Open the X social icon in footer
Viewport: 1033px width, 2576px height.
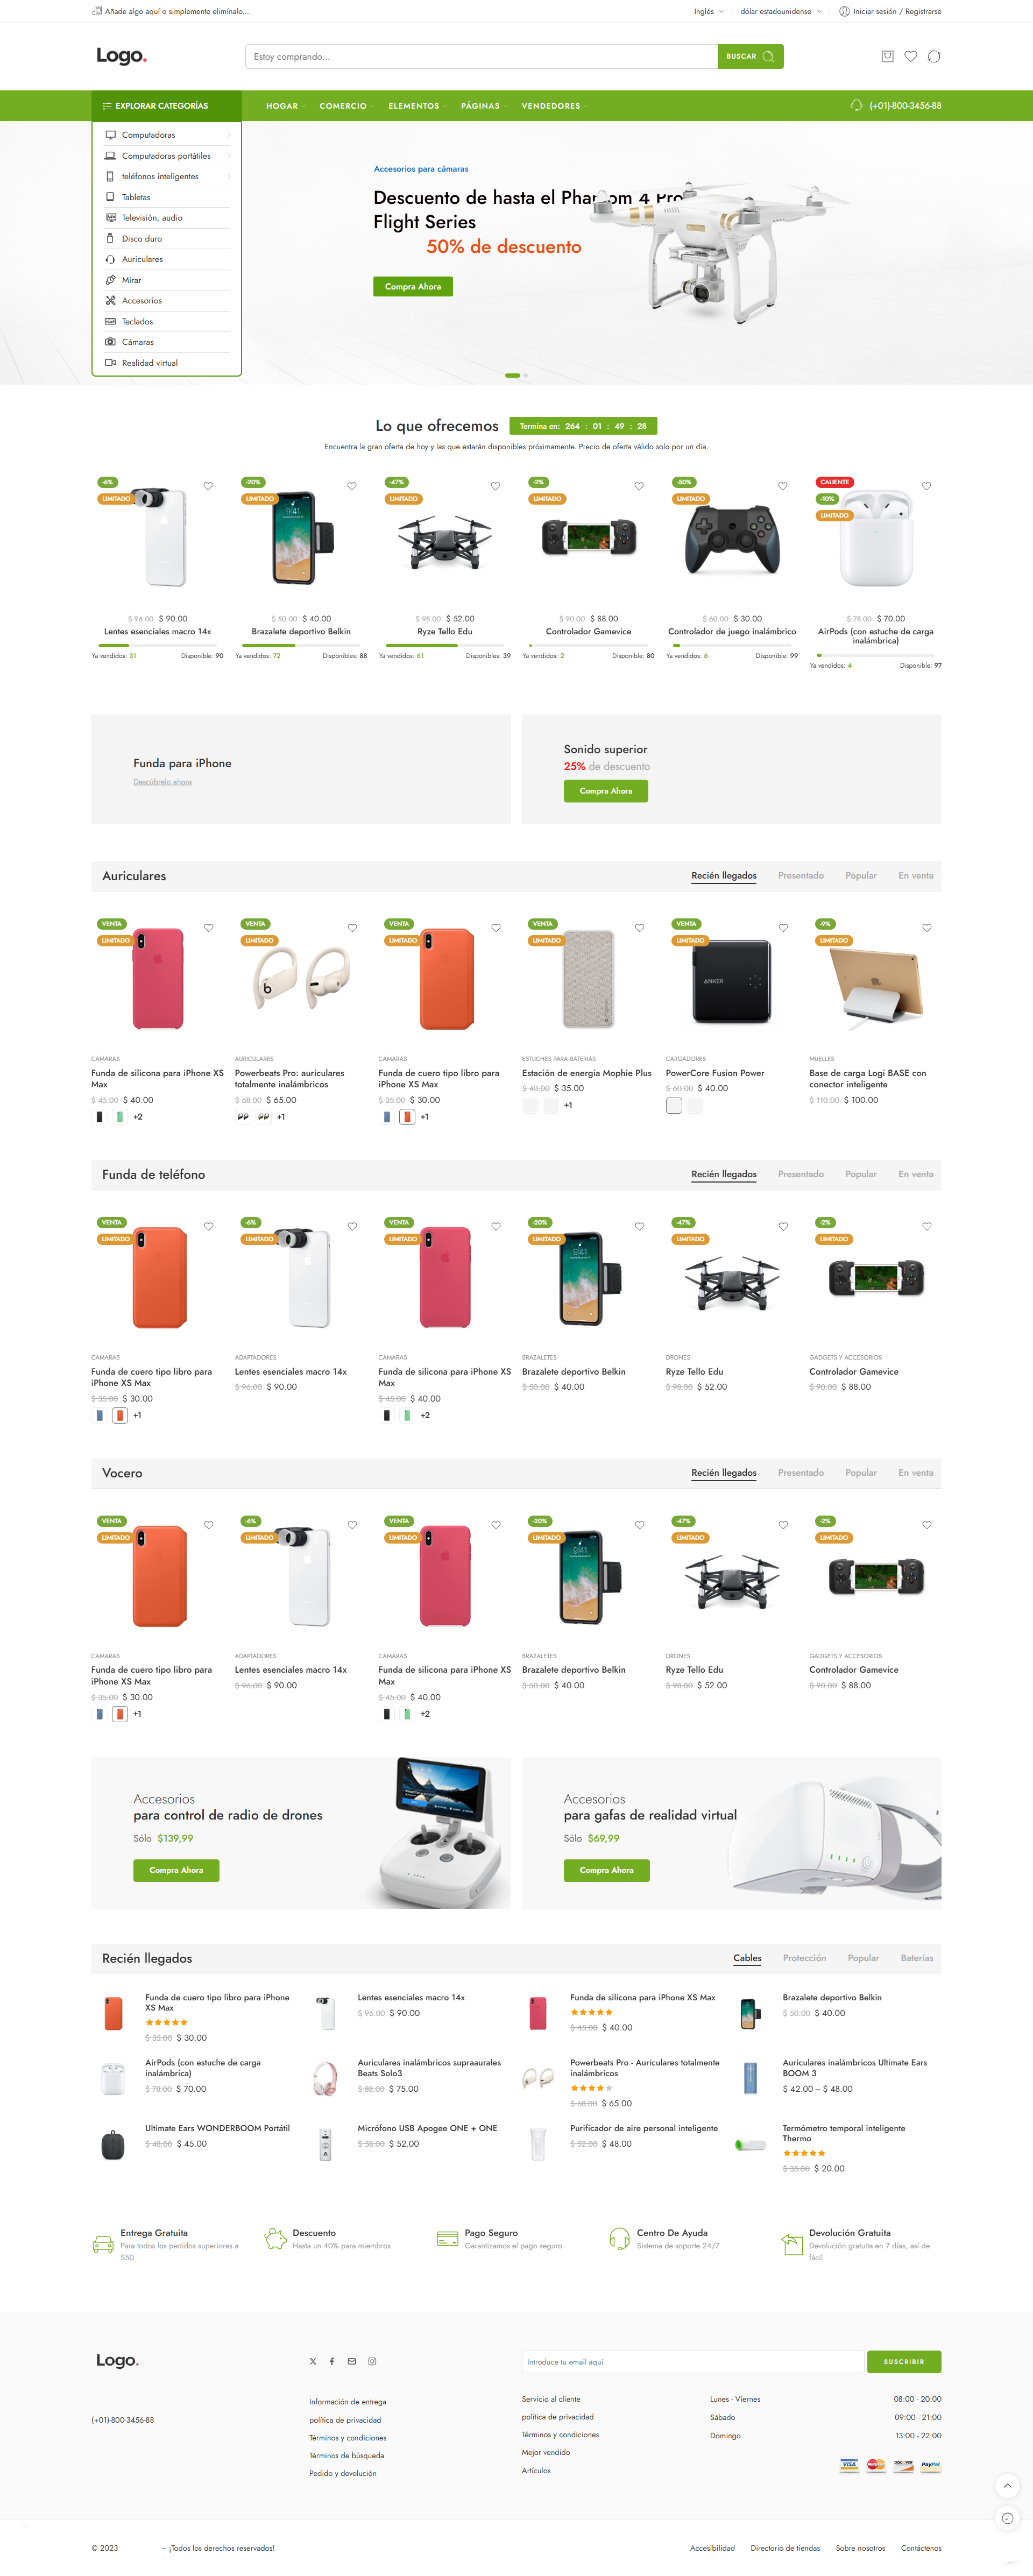tap(313, 2361)
